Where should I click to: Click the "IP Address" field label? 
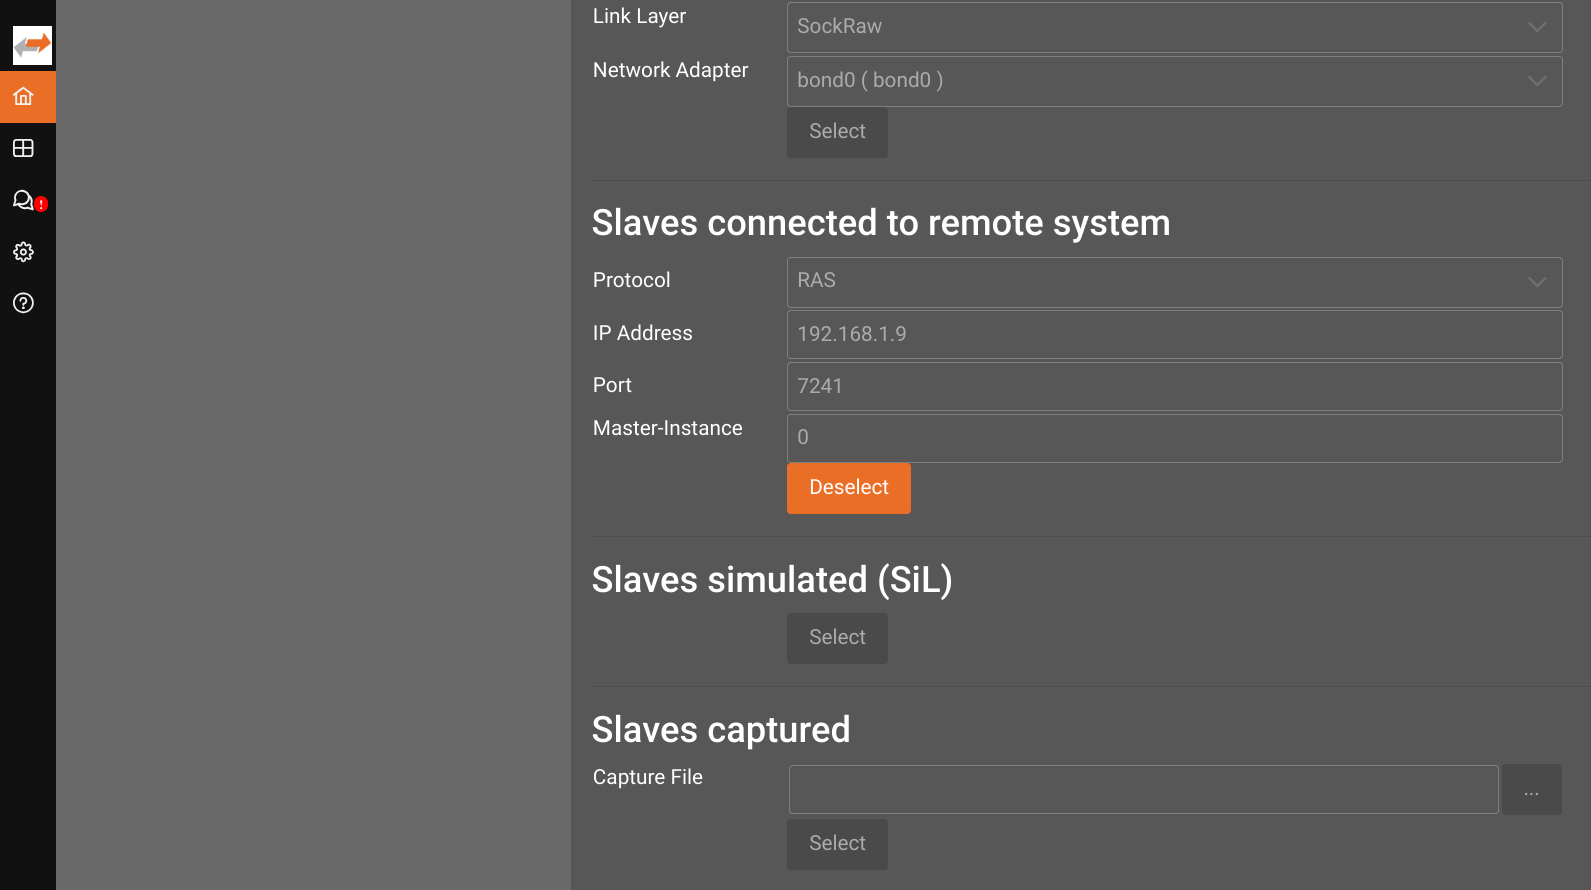point(642,334)
